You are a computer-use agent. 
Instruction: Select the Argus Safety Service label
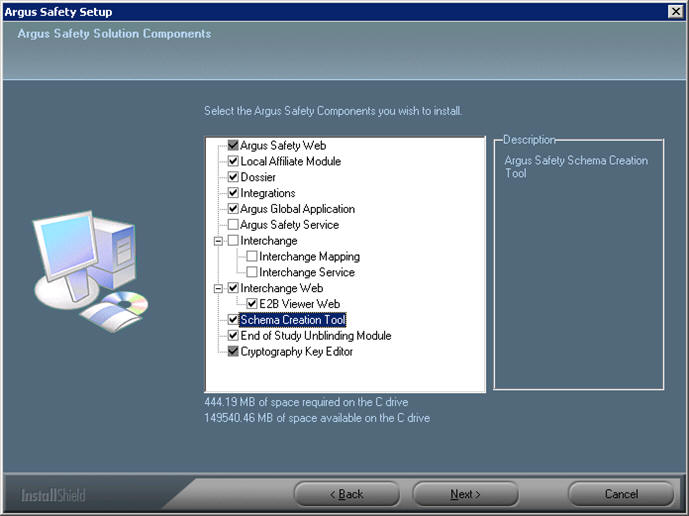(290, 225)
